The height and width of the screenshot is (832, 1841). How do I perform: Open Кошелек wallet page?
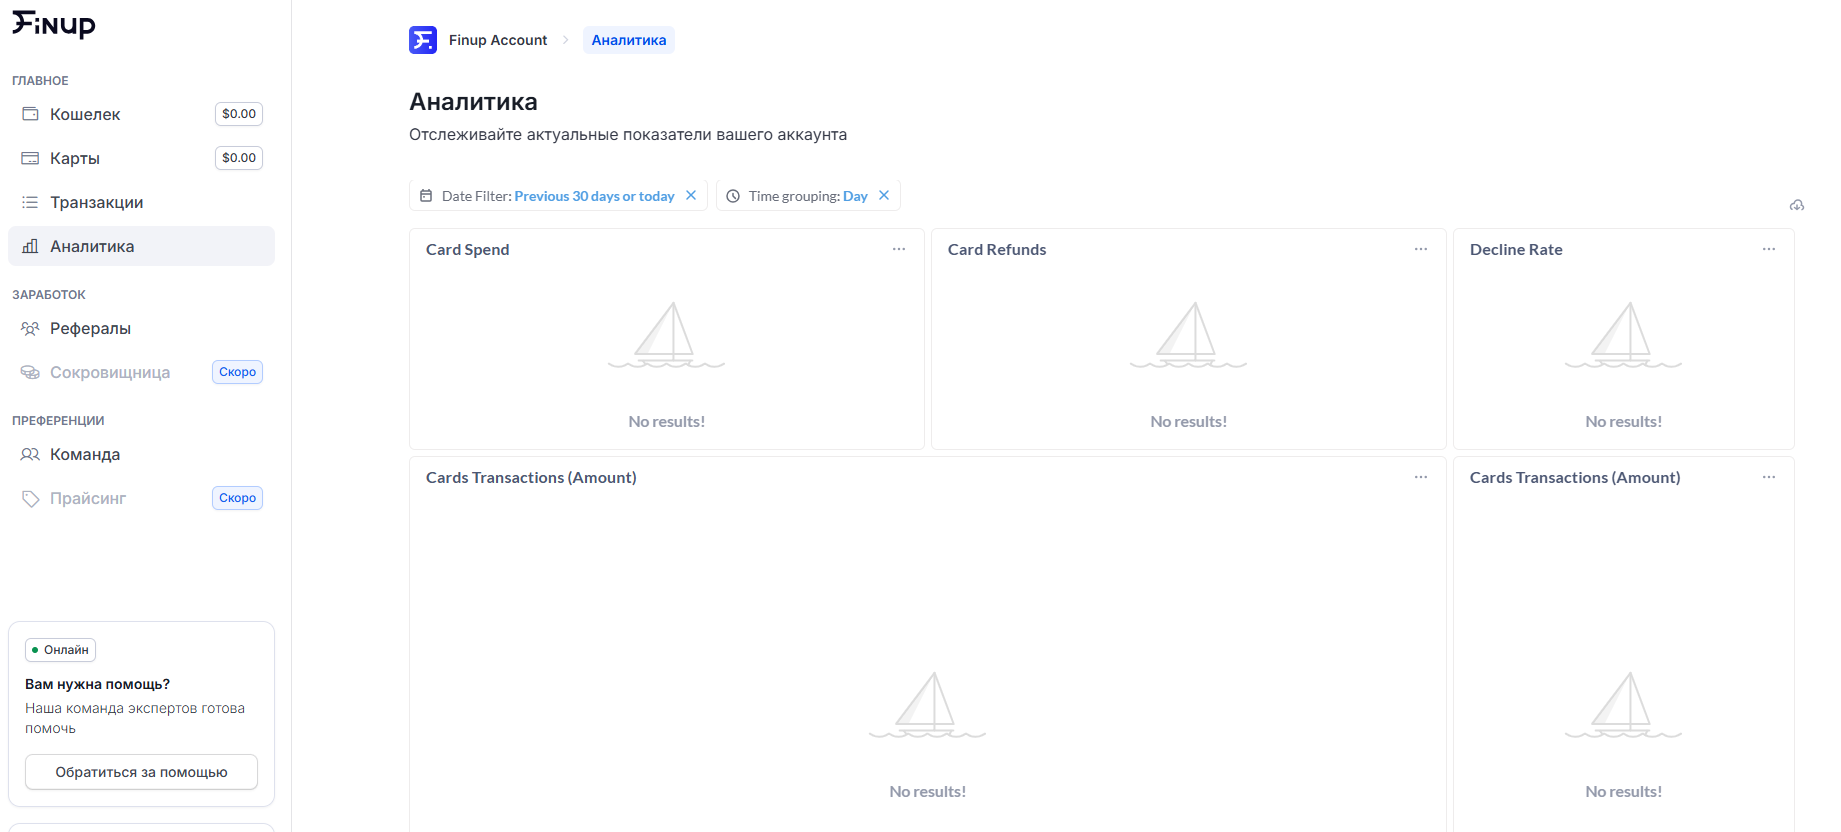click(85, 115)
